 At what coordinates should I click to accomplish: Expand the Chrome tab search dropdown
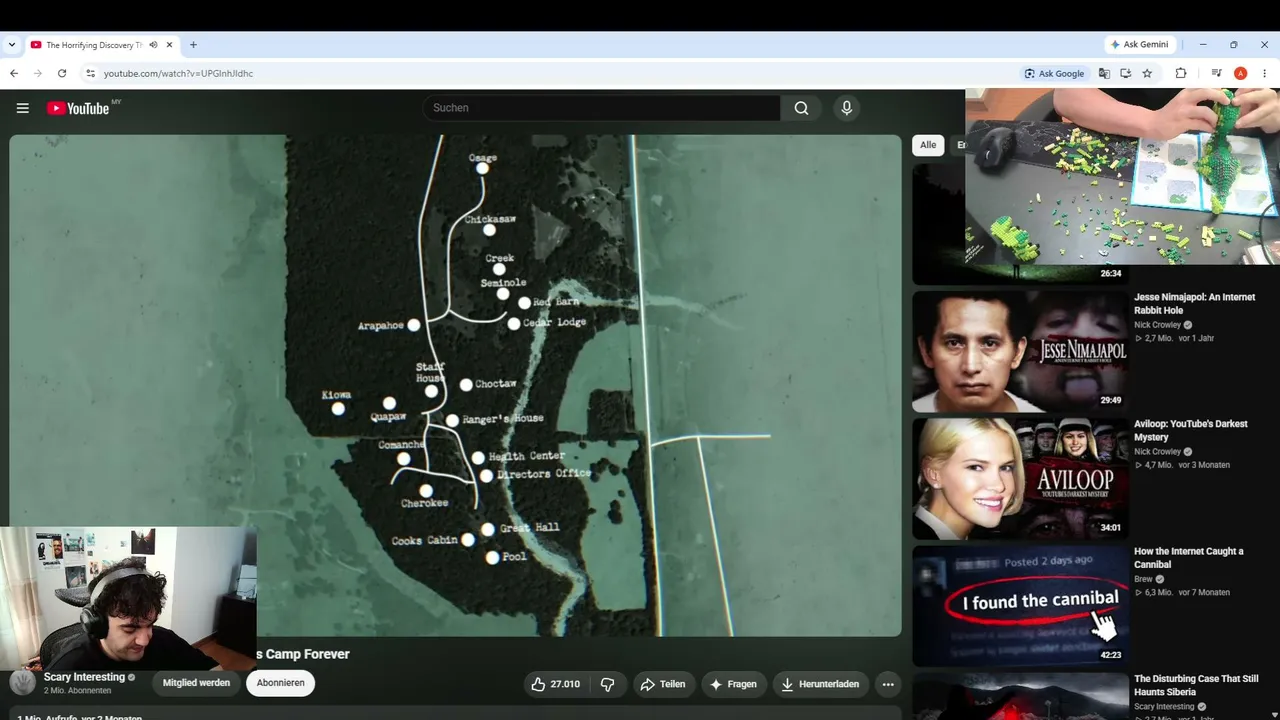click(12, 45)
